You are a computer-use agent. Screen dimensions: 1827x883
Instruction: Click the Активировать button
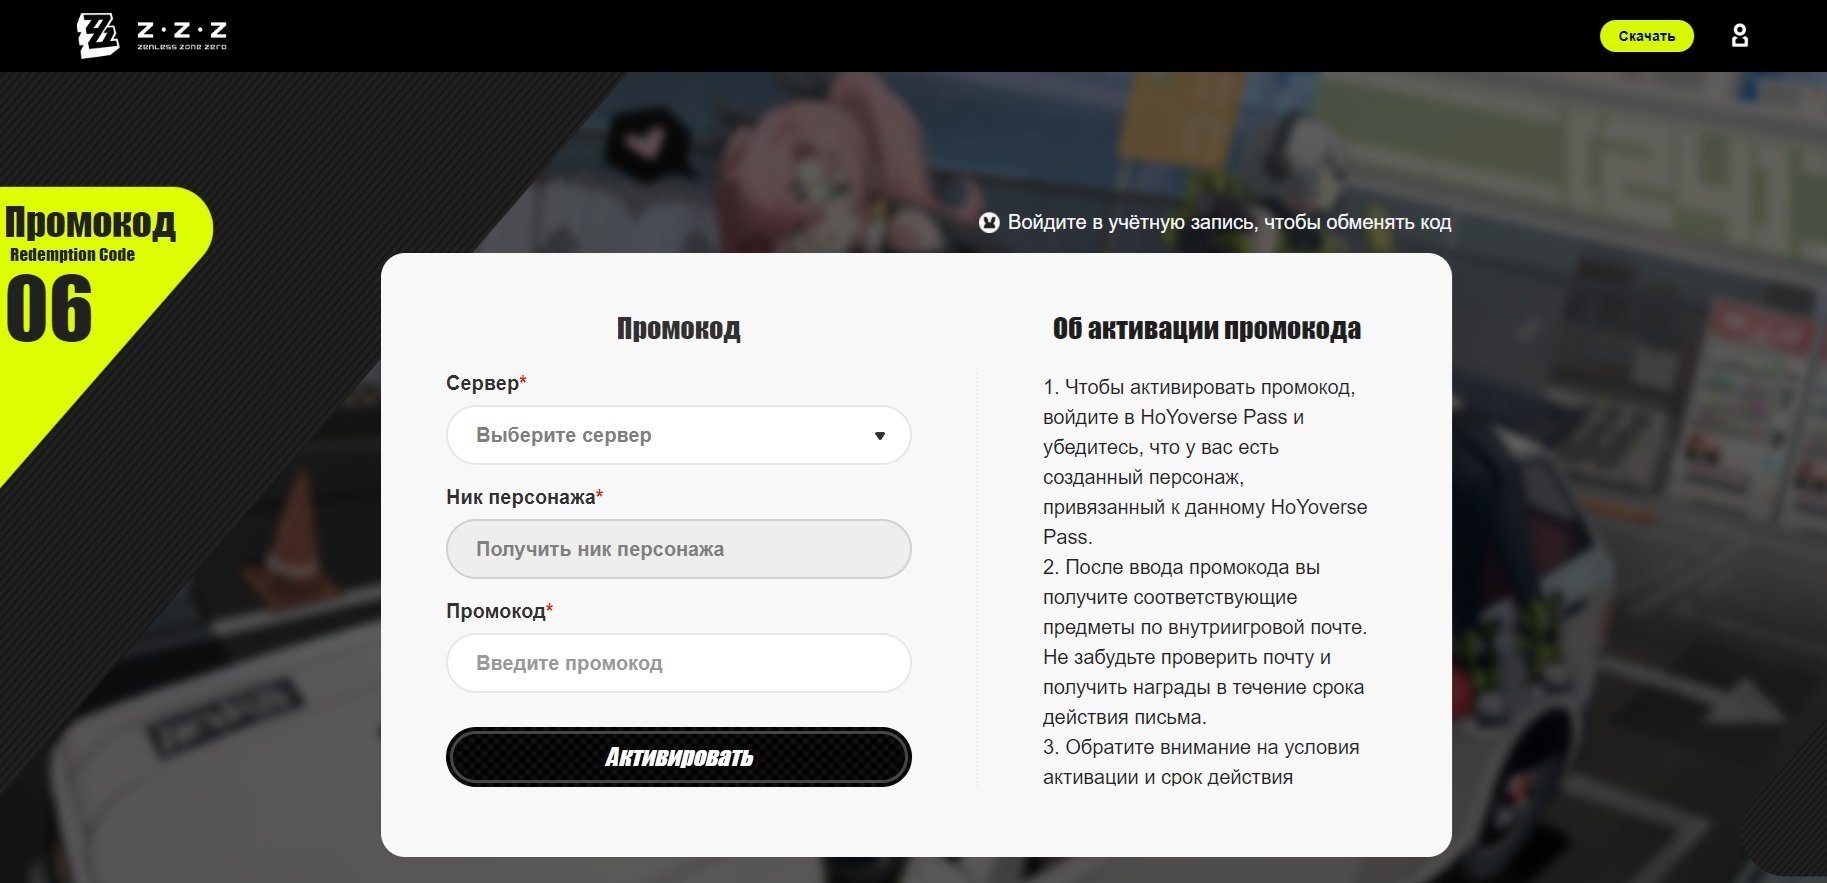coord(678,757)
